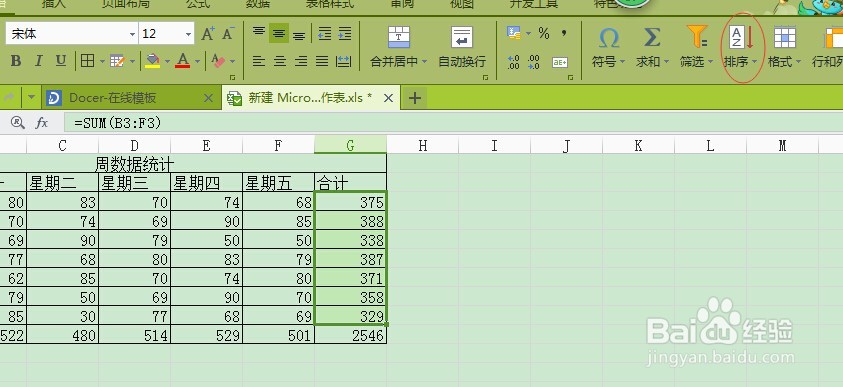Expand the 合并居中 dropdown arrow
This screenshot has height=387, width=843.
pos(424,62)
